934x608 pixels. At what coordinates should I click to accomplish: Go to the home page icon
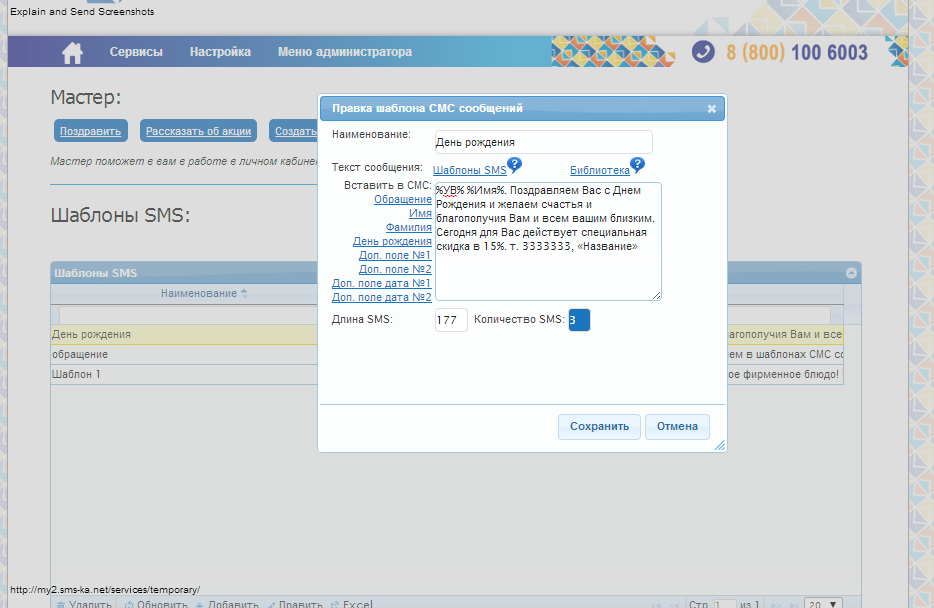72,52
